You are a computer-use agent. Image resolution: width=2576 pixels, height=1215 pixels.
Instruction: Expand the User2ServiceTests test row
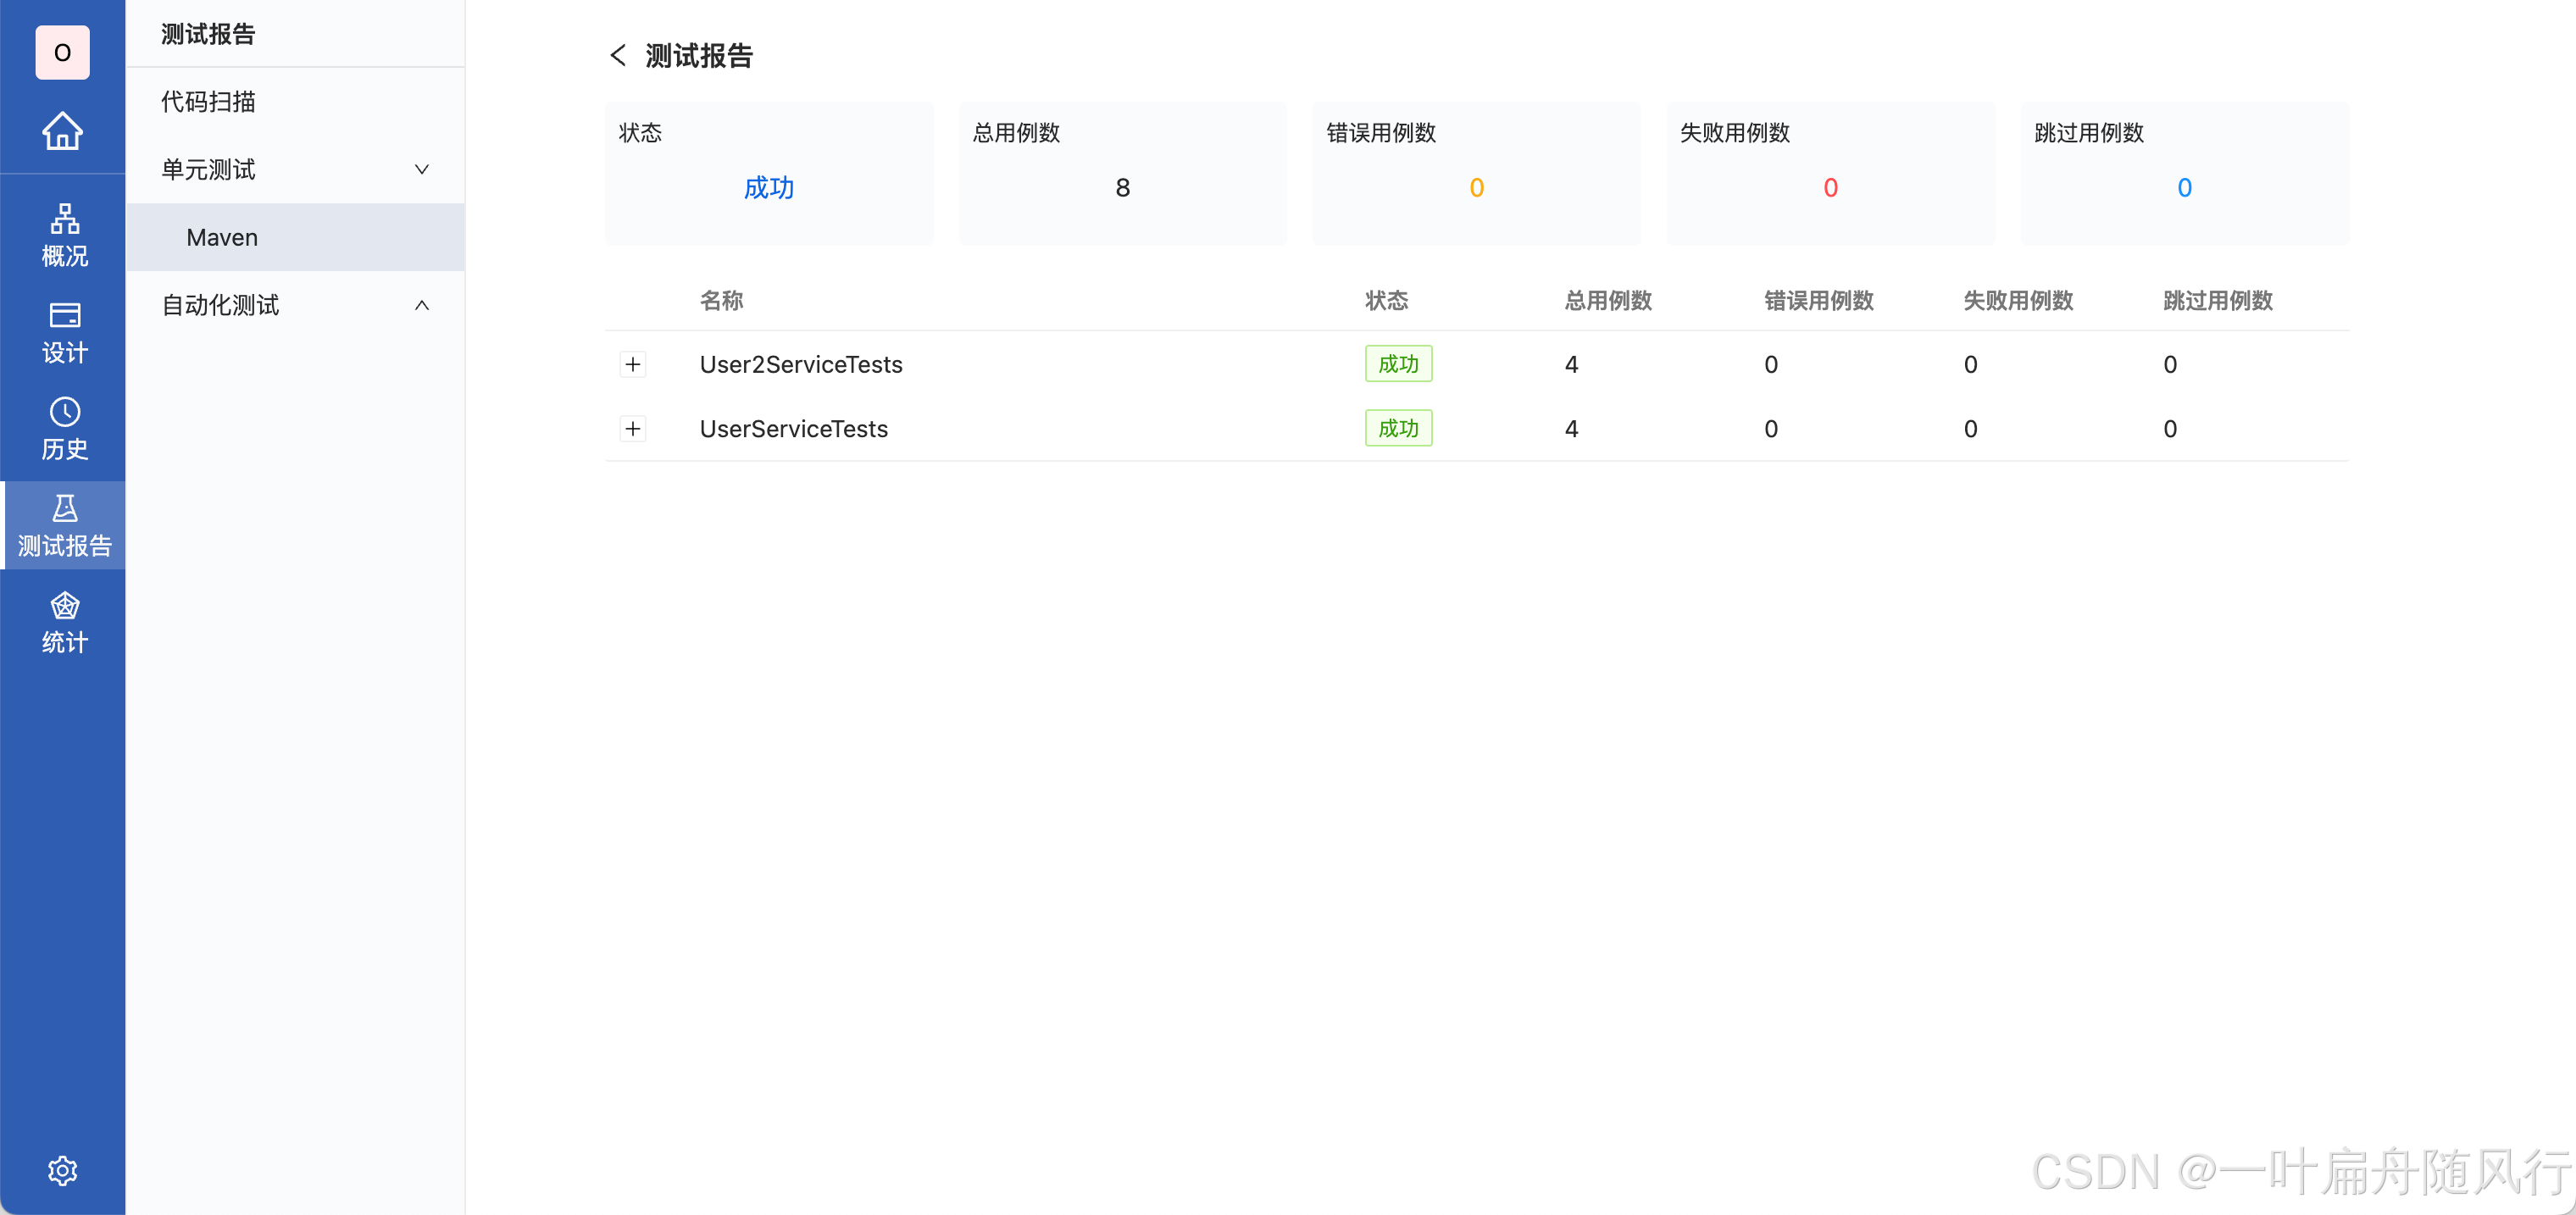(x=633, y=364)
